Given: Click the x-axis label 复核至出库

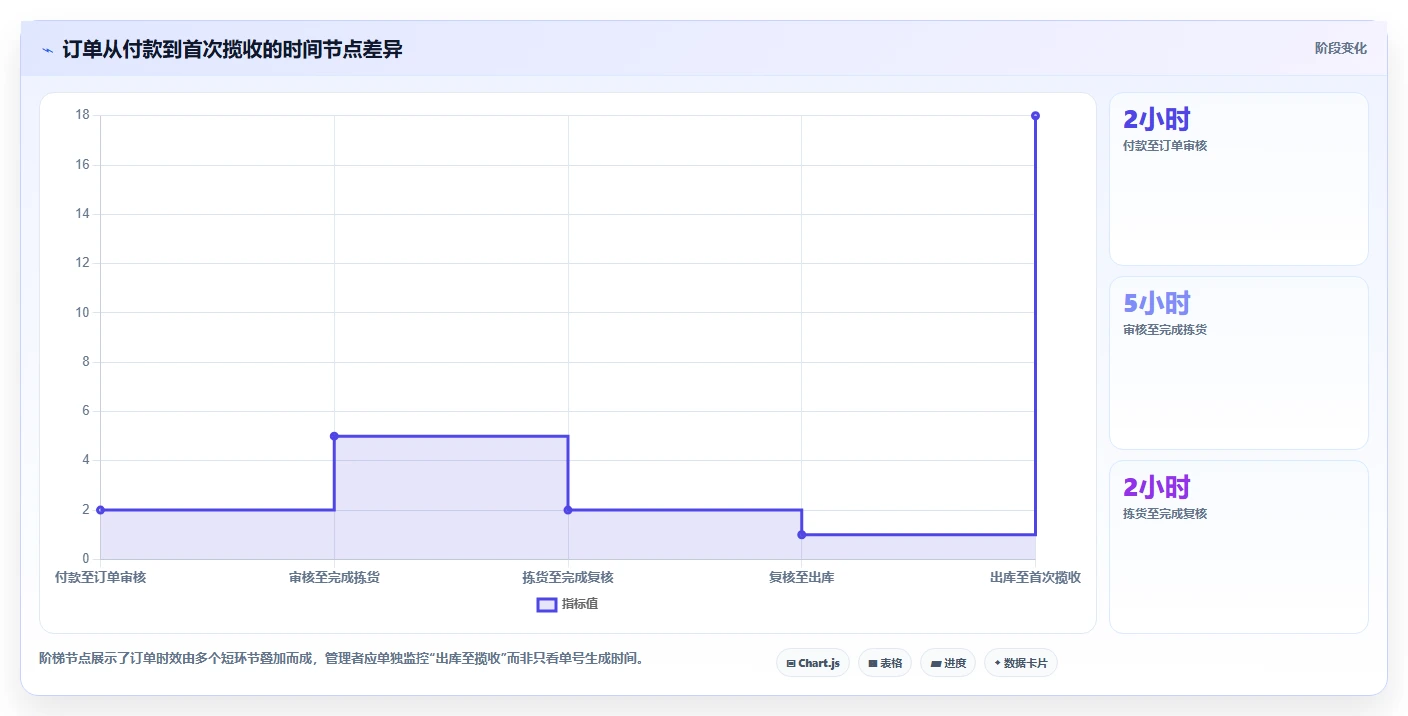Looking at the screenshot, I should (x=802, y=577).
